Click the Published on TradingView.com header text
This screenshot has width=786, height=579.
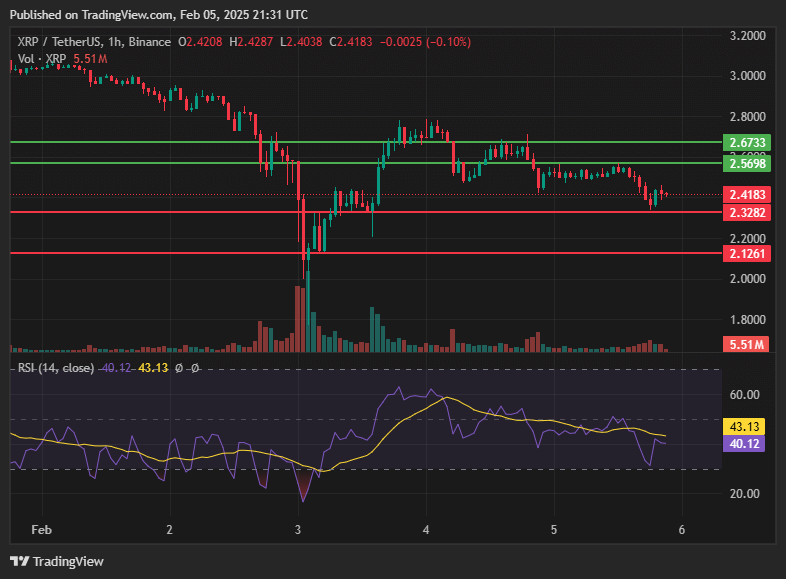(x=158, y=15)
